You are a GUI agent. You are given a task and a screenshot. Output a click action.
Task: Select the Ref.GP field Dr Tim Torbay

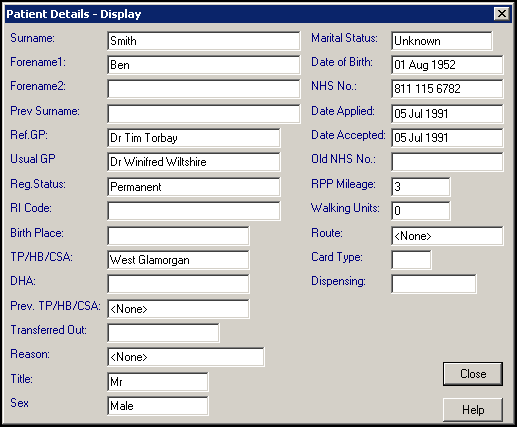coord(194,138)
